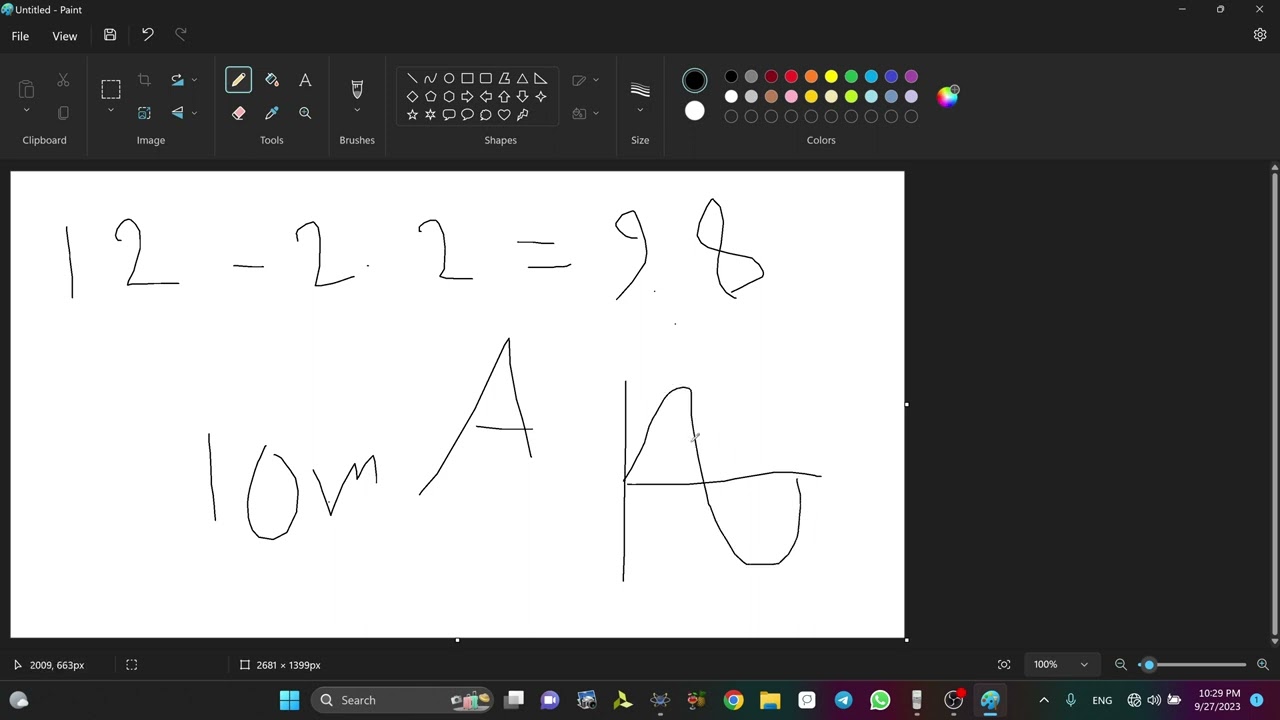The width and height of the screenshot is (1280, 720).
Task: Select the Color 2 white swatch
Action: click(695, 111)
